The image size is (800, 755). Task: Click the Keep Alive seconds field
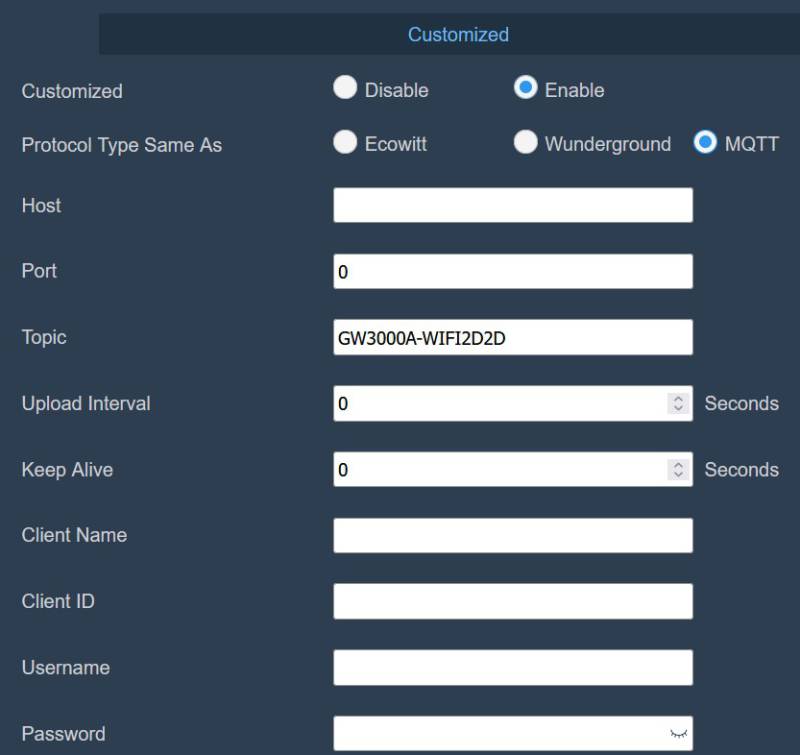[x=500, y=469]
